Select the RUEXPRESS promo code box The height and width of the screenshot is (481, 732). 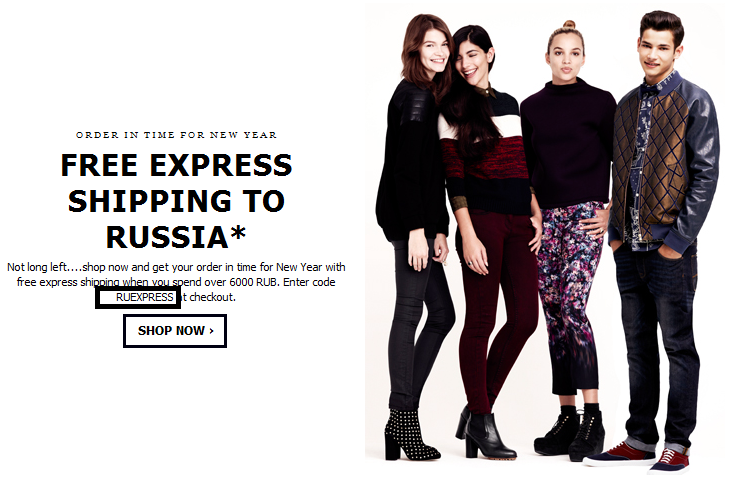tap(138, 297)
